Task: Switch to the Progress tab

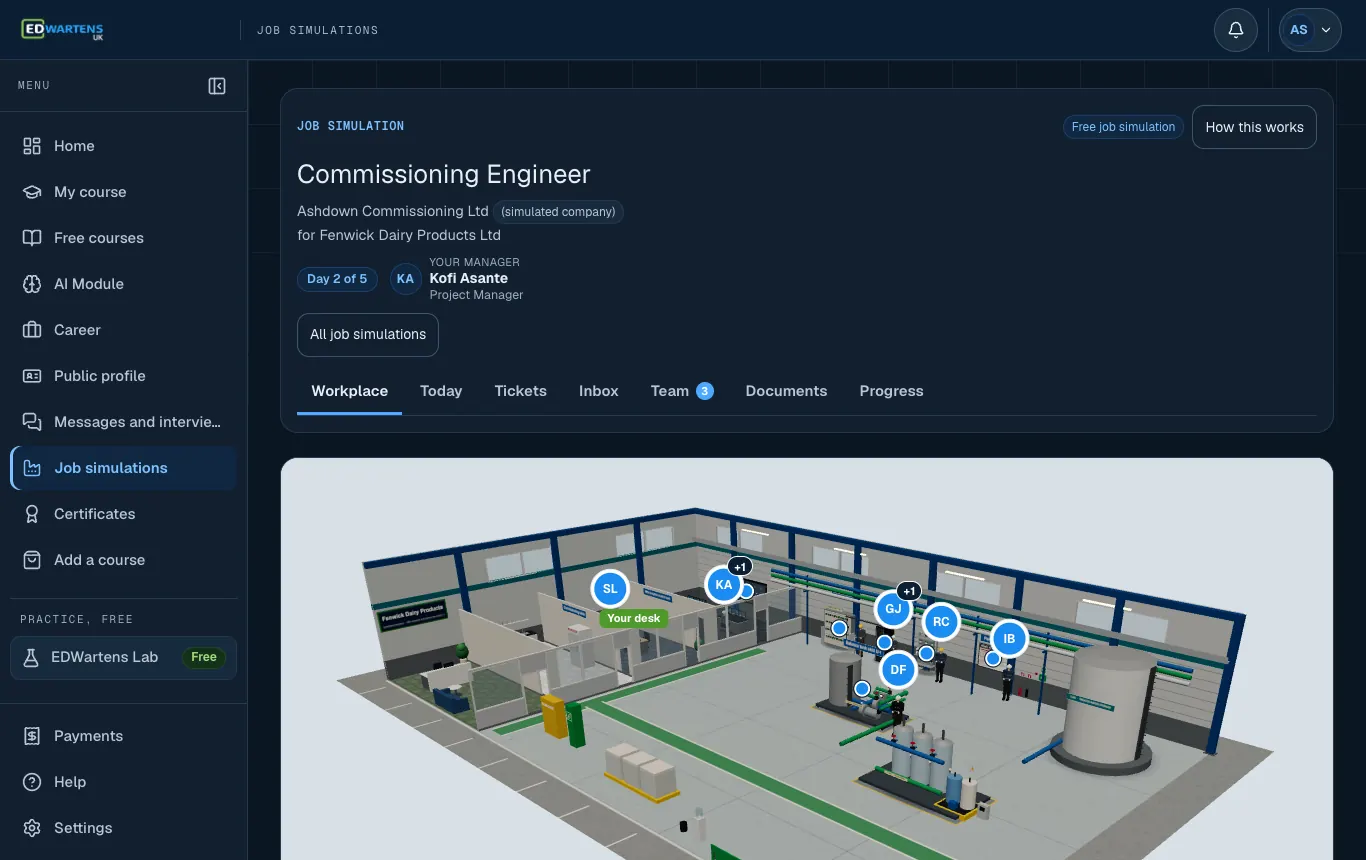Action: [x=891, y=391]
